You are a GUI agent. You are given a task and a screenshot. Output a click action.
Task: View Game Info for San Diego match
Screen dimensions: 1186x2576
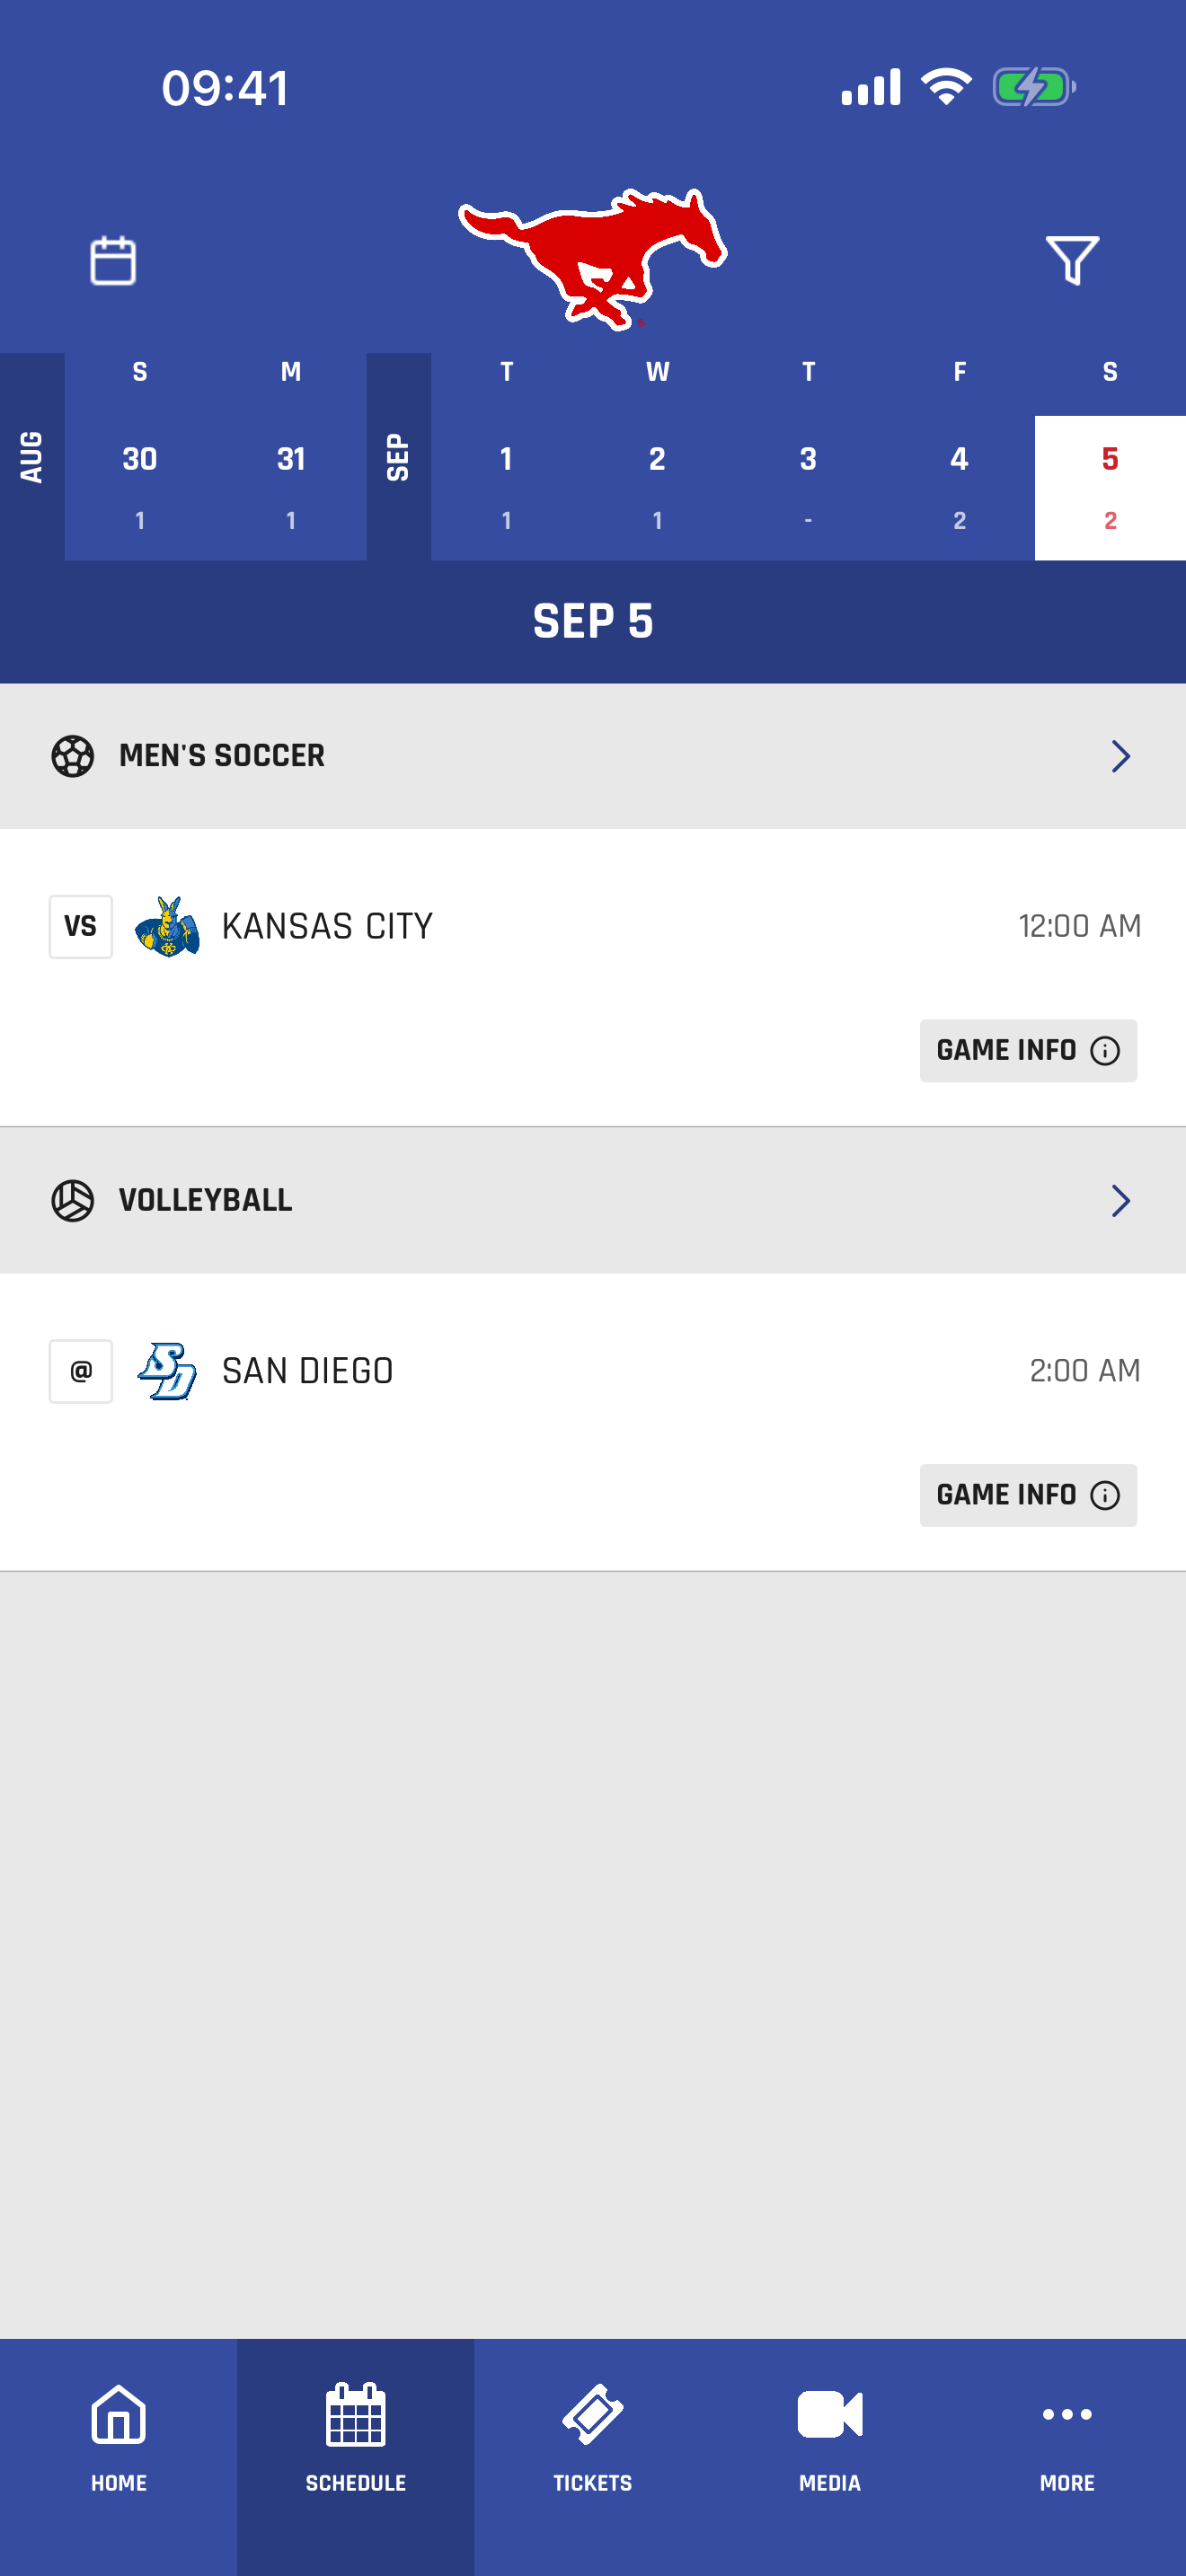(x=1028, y=1495)
